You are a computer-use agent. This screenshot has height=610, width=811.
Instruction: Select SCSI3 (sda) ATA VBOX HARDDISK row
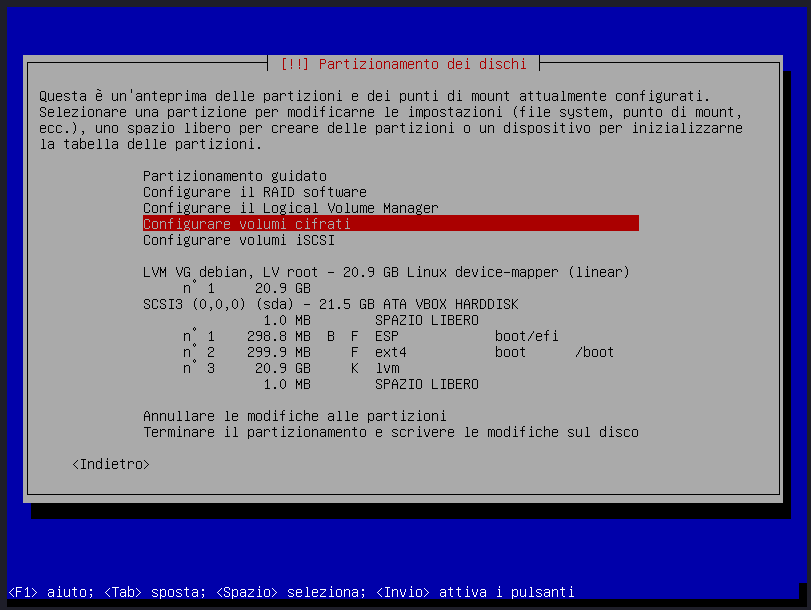click(x=331, y=304)
